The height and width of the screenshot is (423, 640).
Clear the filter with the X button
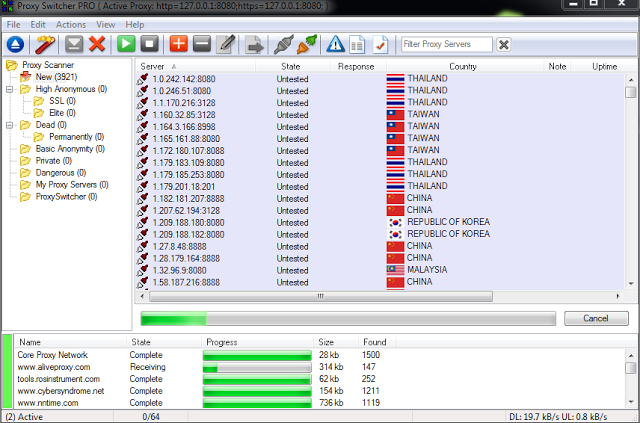point(504,44)
